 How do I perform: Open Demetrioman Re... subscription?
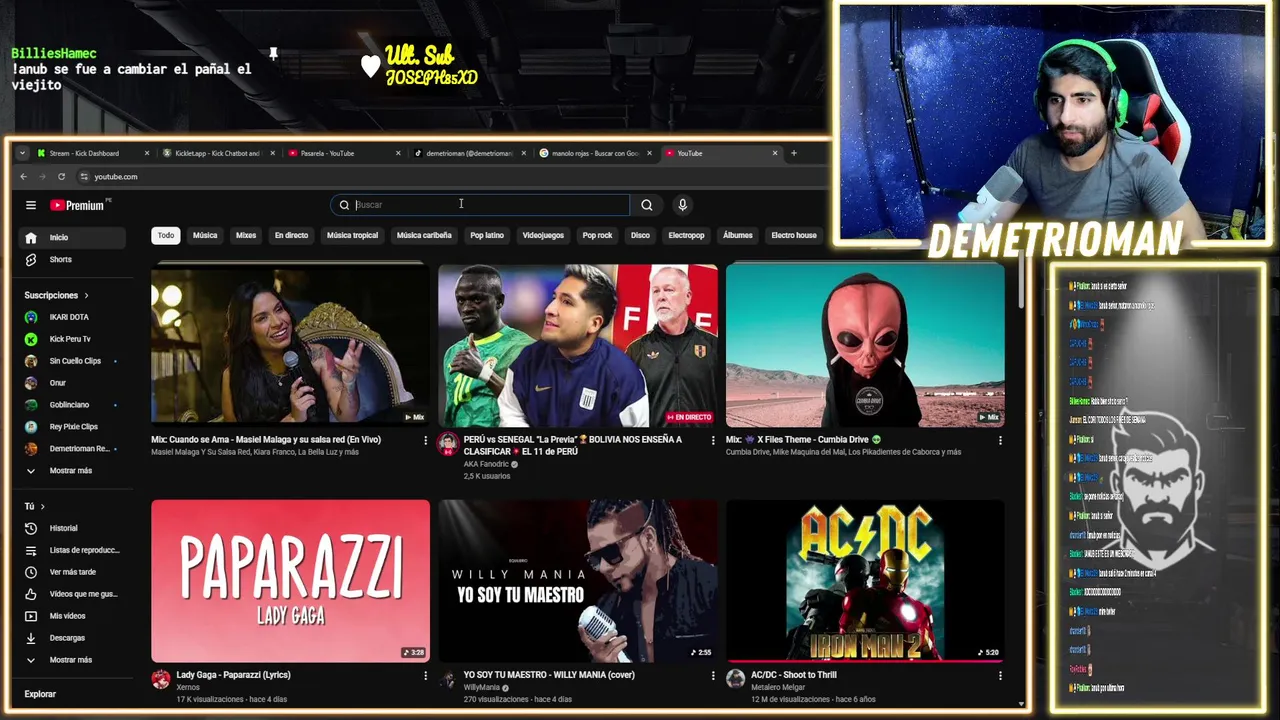(x=71, y=449)
